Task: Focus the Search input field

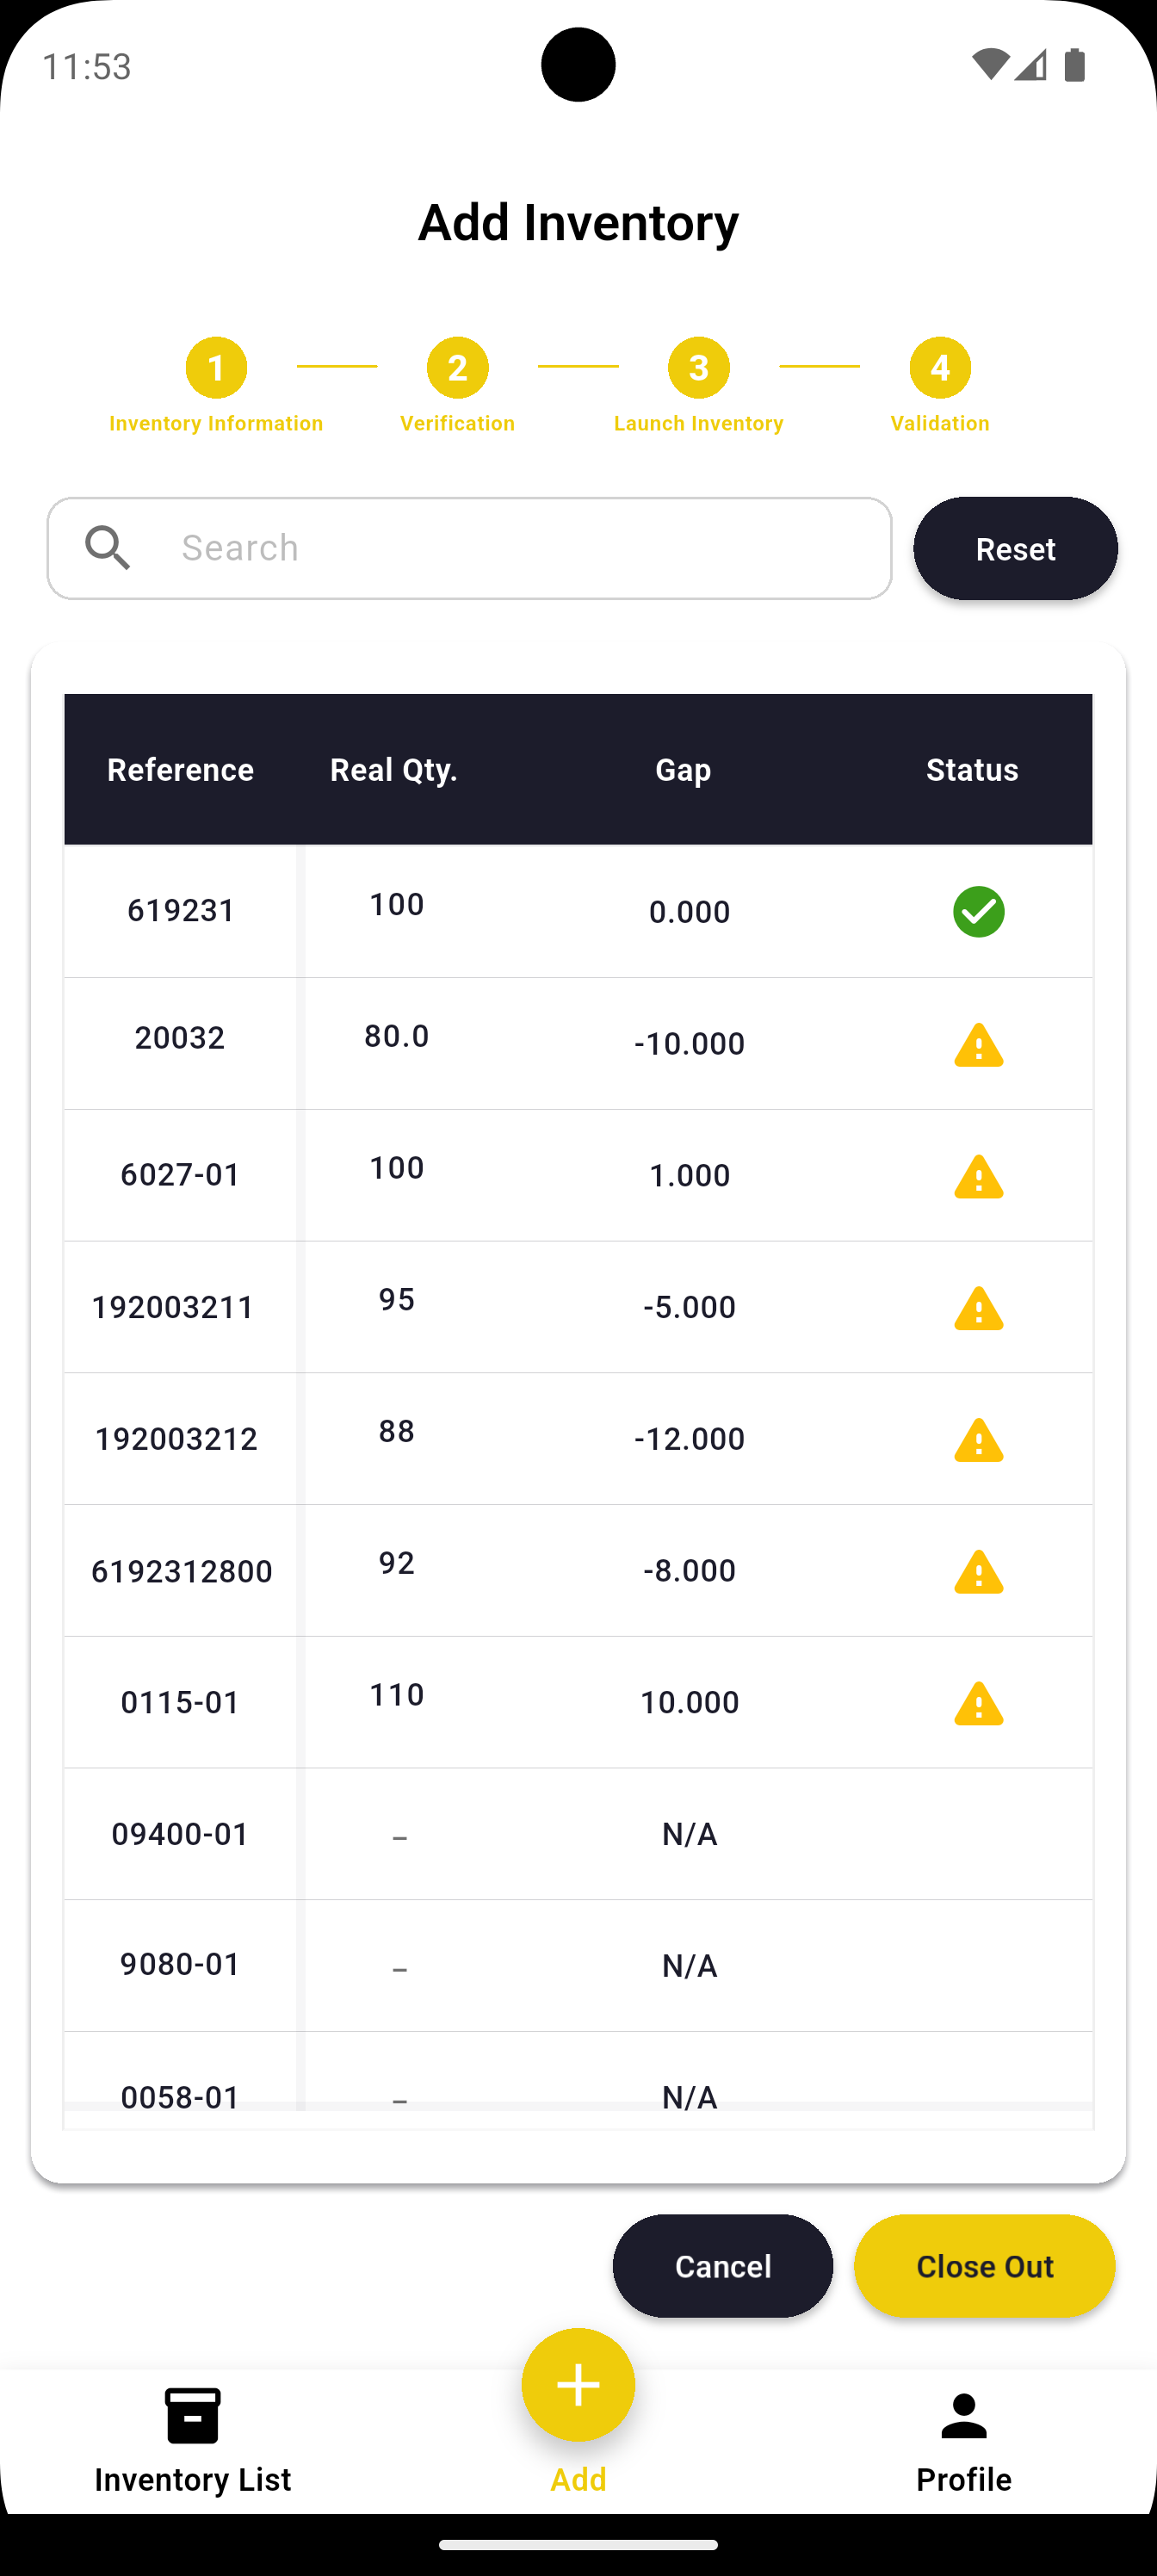Action: 520,549
